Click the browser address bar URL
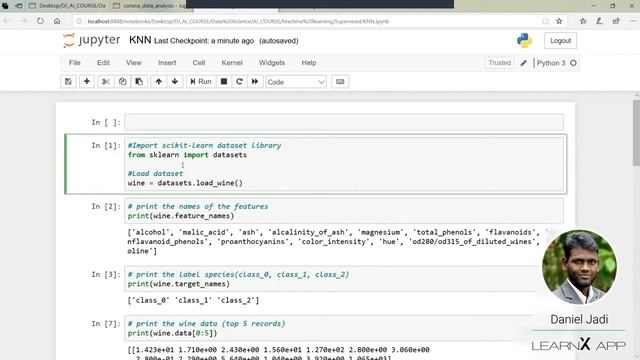Screen dimensions: 640x360 click(238, 21)
